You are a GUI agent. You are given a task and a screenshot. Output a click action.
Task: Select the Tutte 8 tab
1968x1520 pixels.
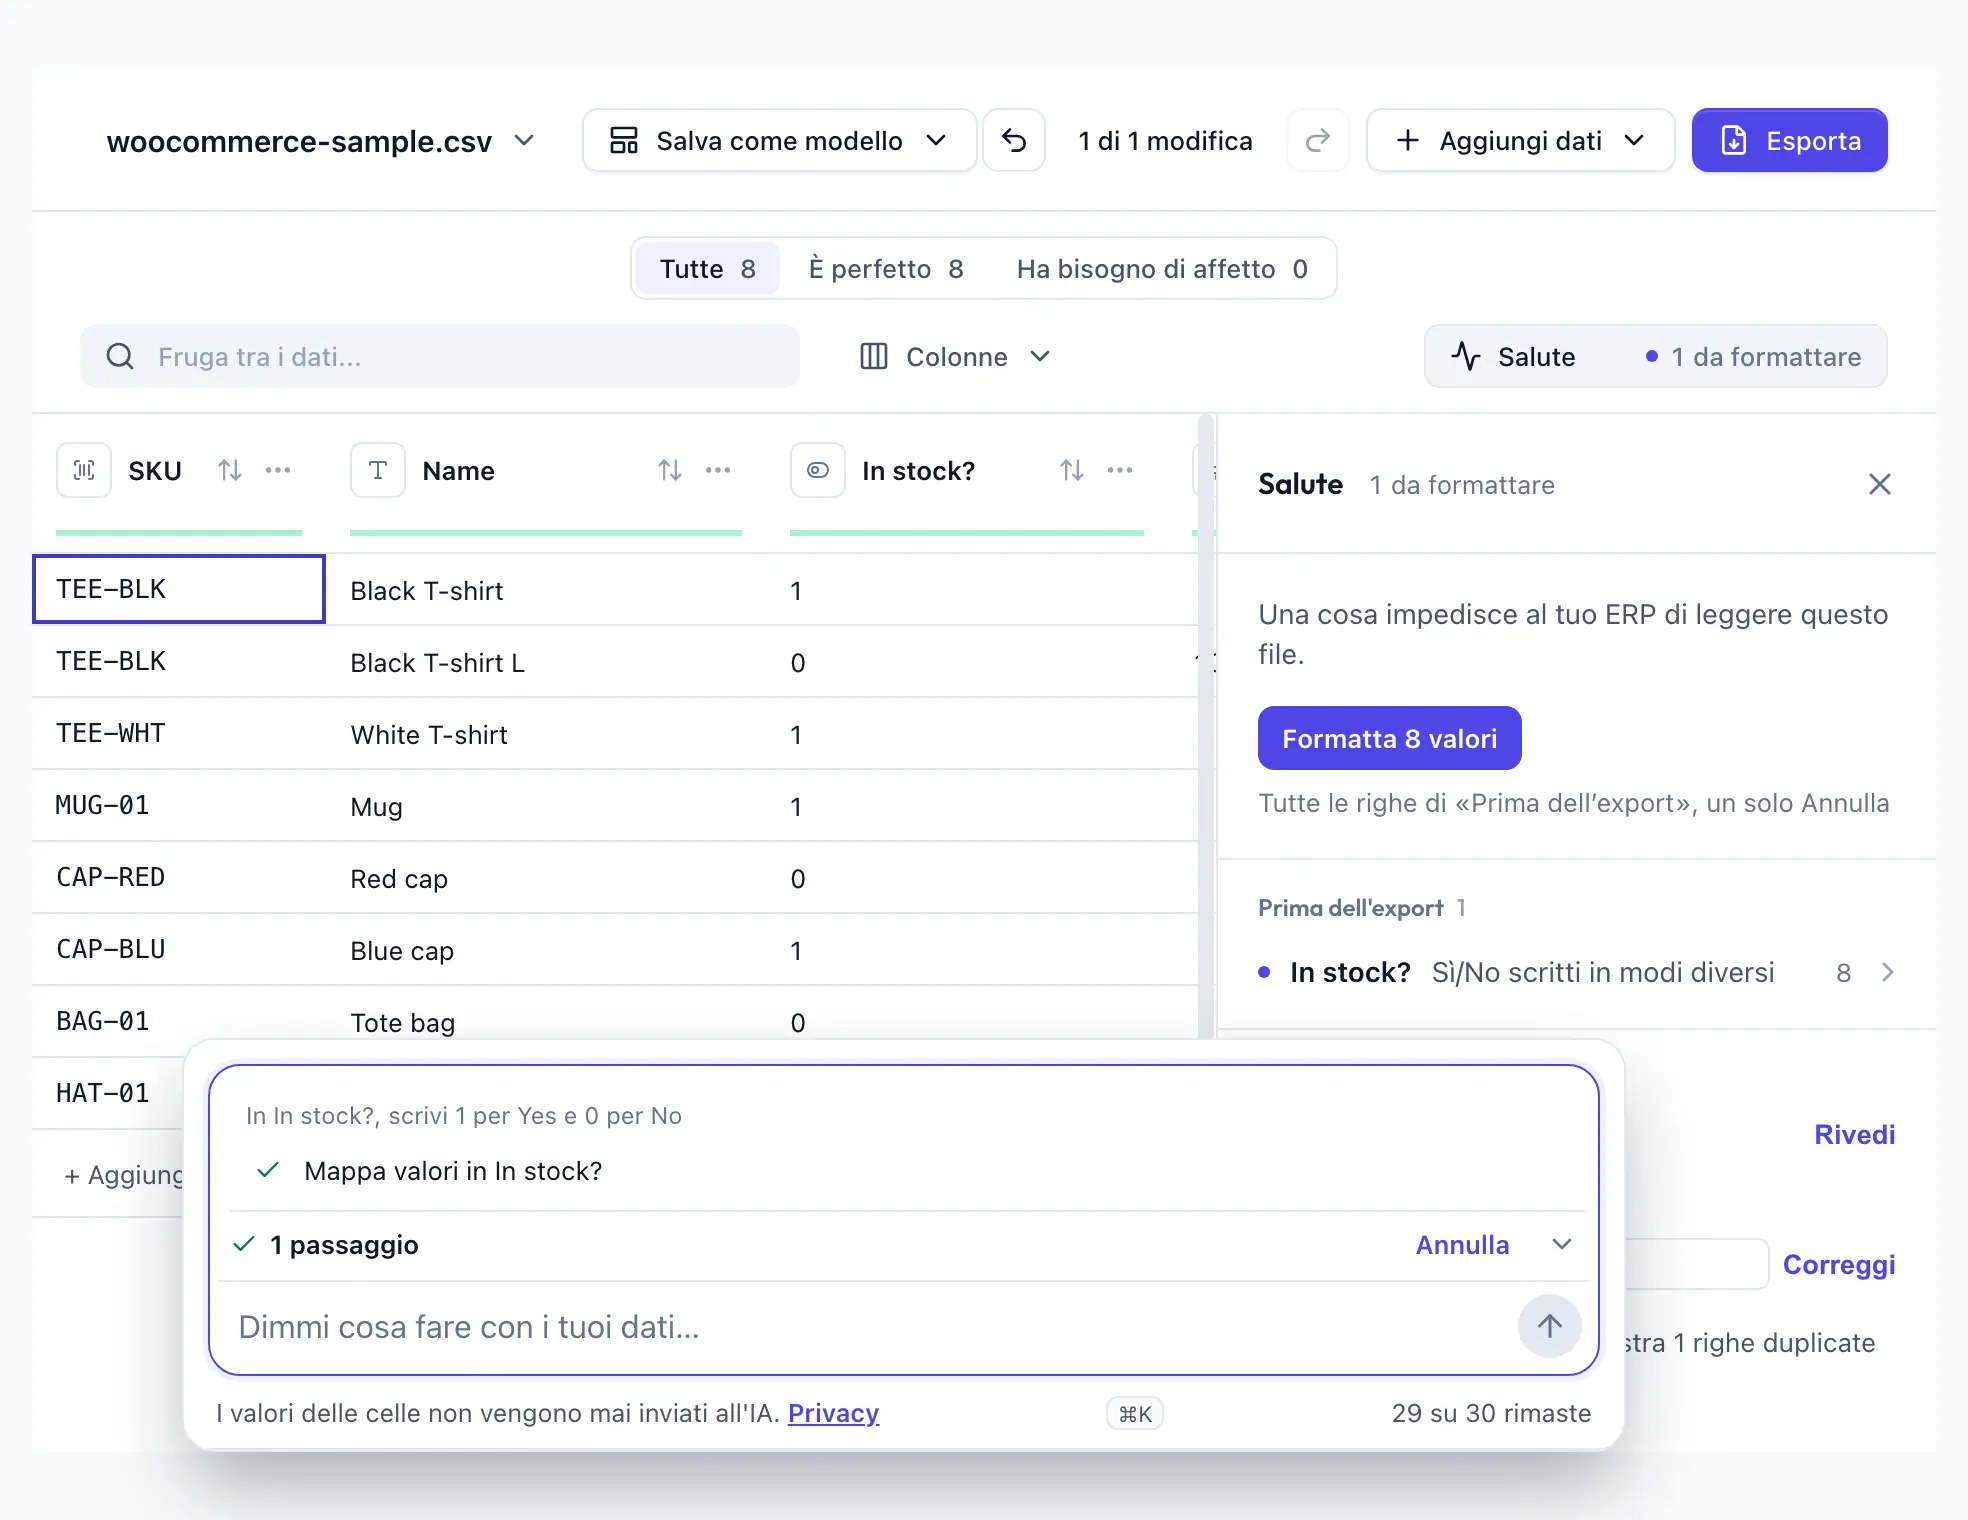tap(707, 268)
